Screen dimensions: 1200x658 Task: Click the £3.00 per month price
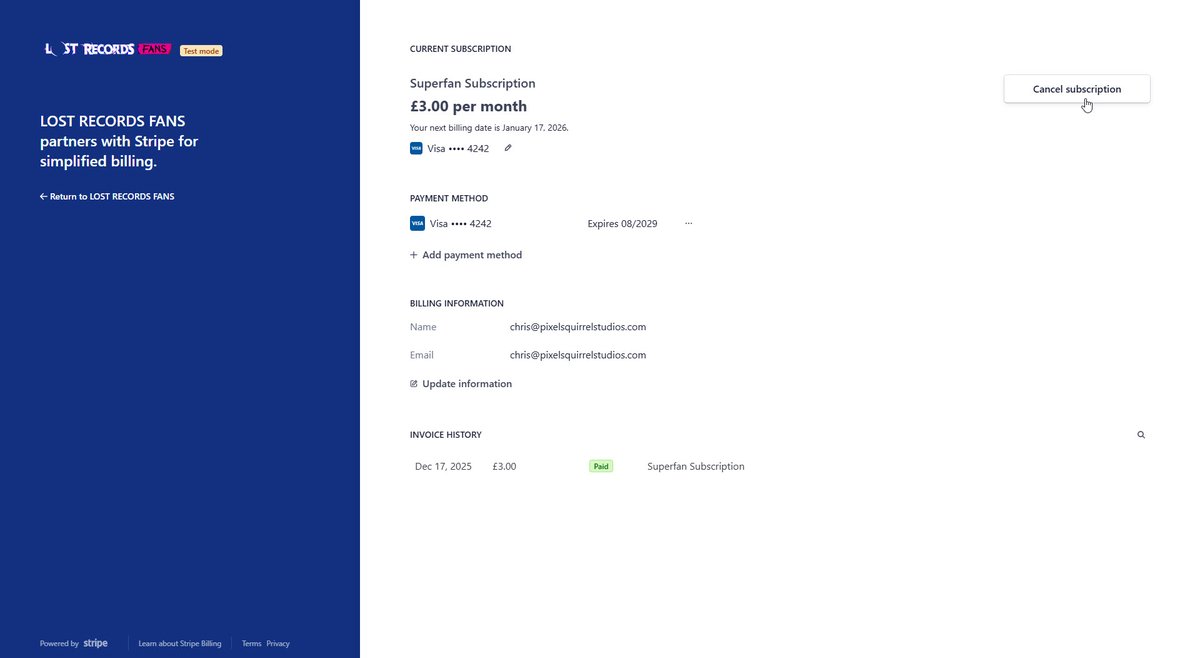pyautogui.click(x=468, y=106)
